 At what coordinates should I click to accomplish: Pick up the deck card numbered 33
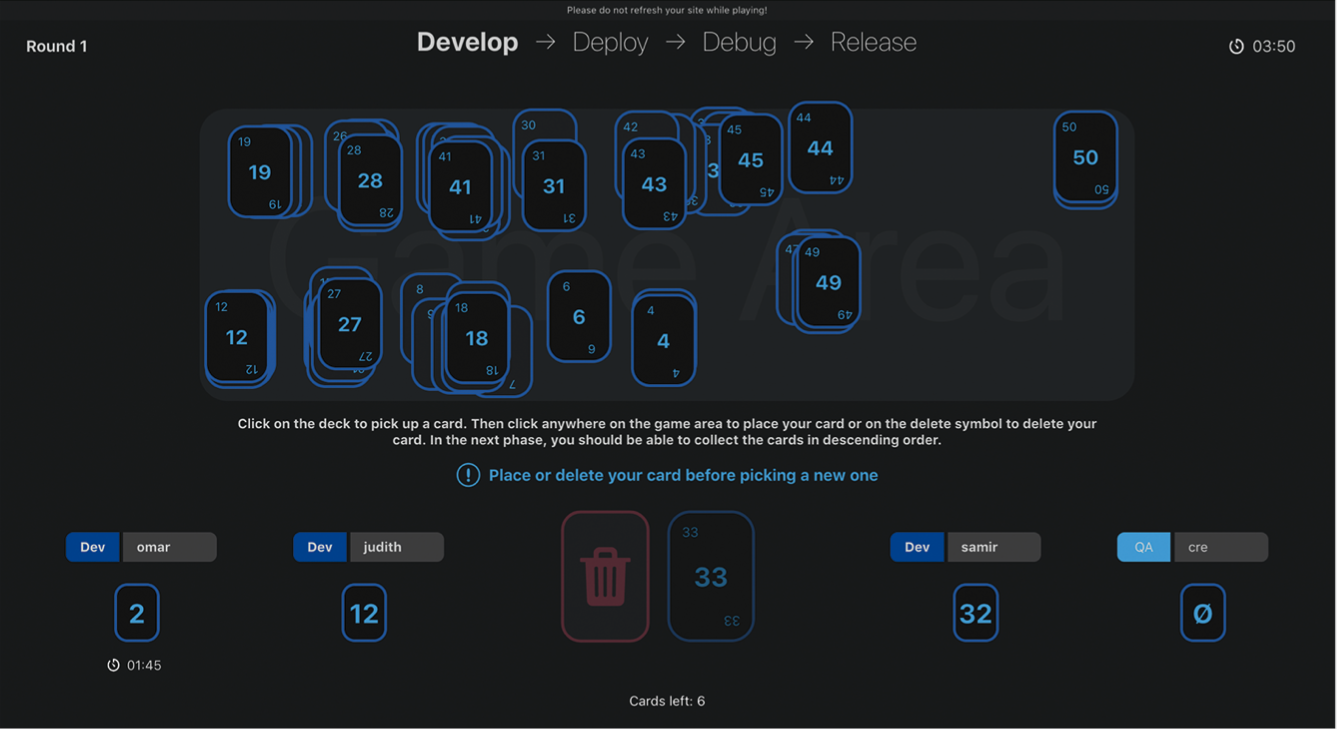click(x=710, y=577)
